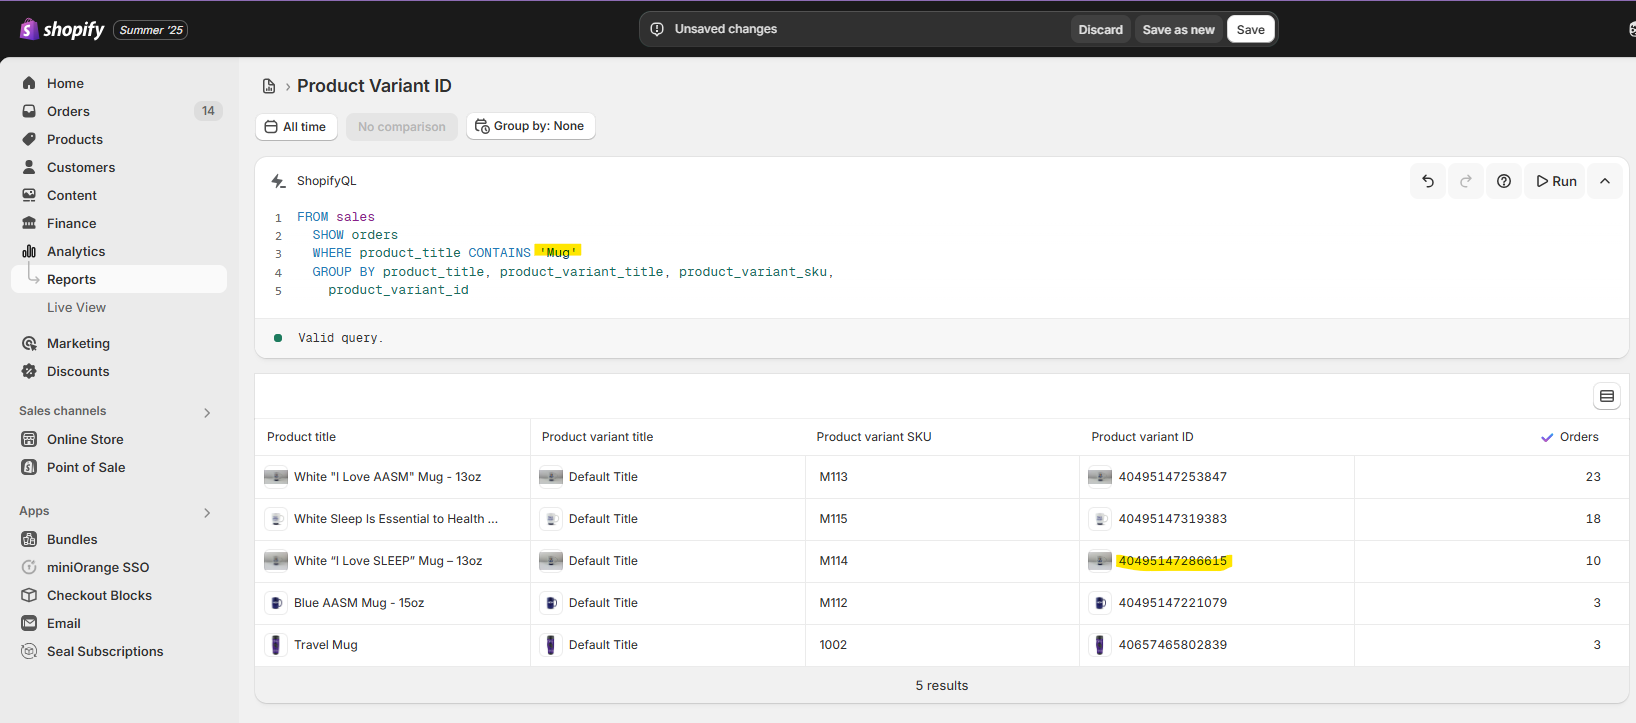
Task: Open White "I Love AASM" Mug row
Action: pyautogui.click(x=942, y=477)
